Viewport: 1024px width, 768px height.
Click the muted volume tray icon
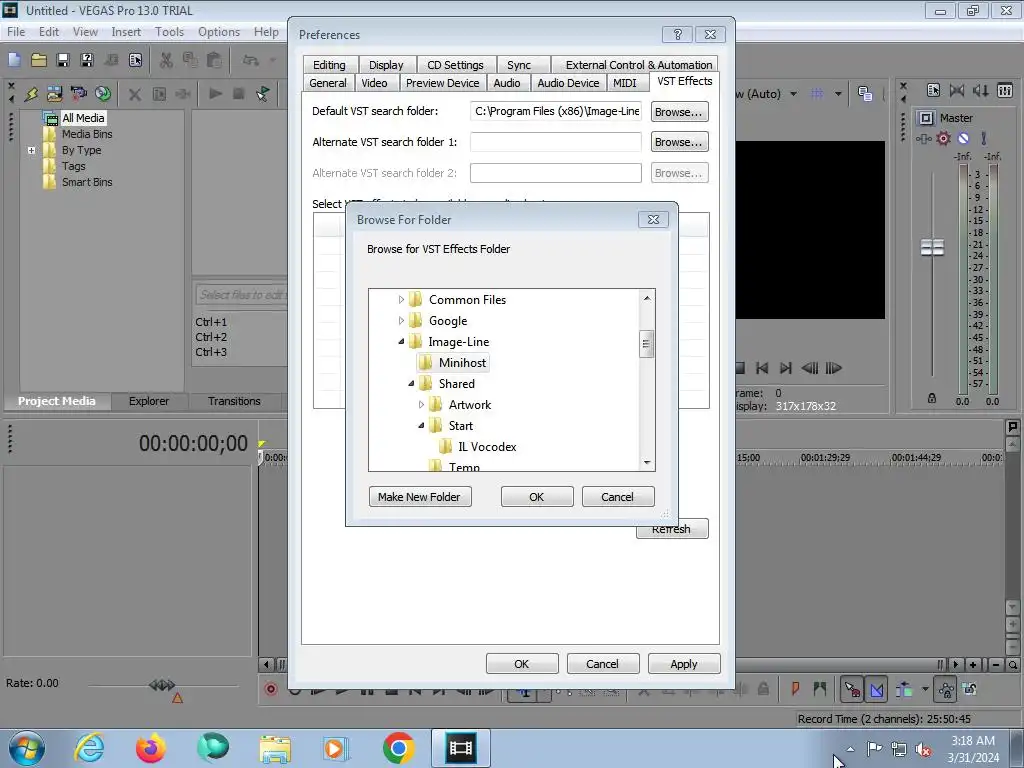coord(923,749)
